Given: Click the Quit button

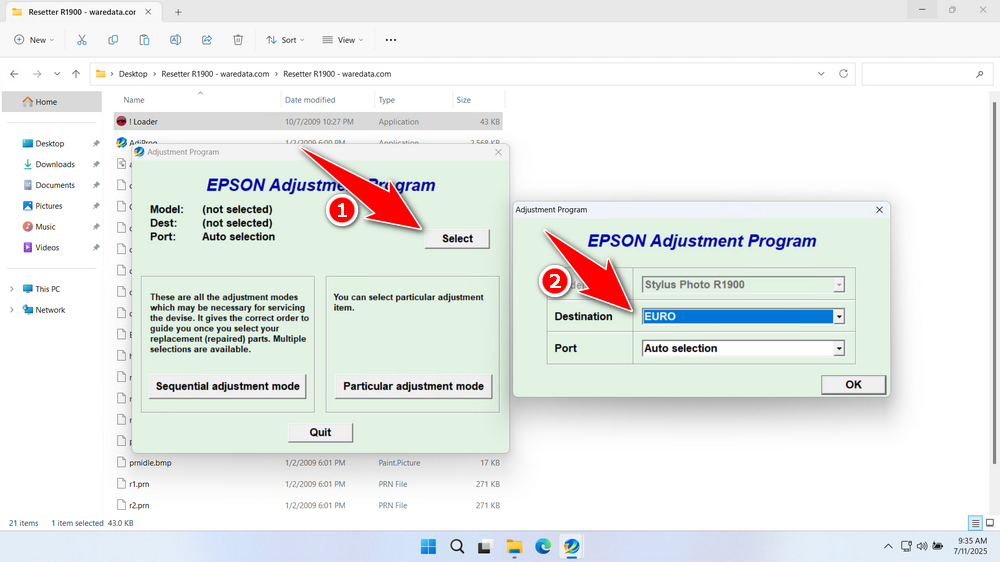Looking at the screenshot, I should pos(320,433).
